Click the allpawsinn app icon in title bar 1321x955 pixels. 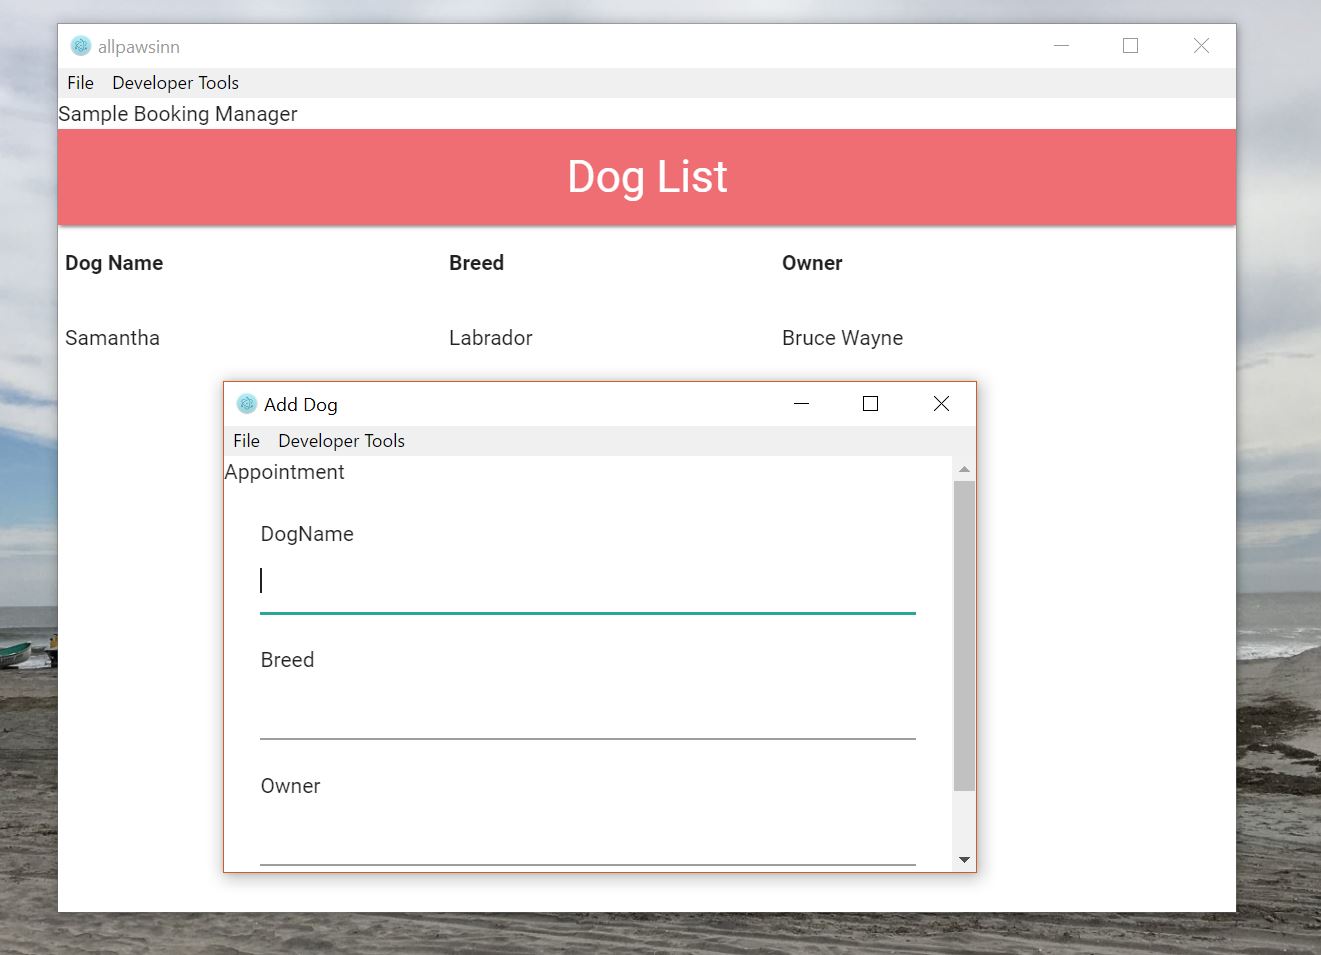click(81, 46)
